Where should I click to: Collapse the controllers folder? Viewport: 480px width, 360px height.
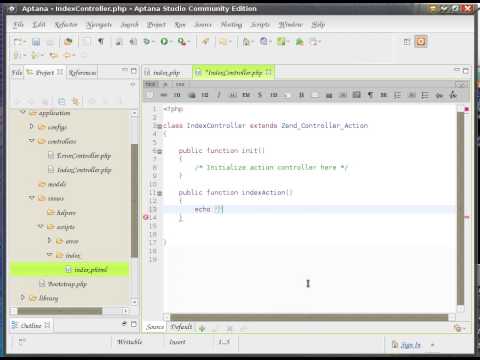click(x=31, y=141)
